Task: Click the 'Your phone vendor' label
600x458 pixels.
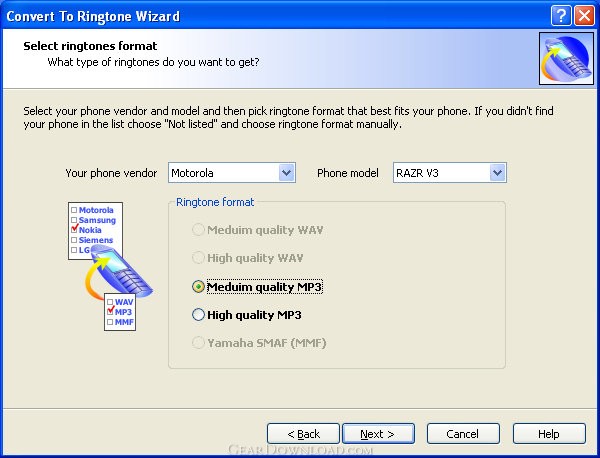Action: pos(111,173)
